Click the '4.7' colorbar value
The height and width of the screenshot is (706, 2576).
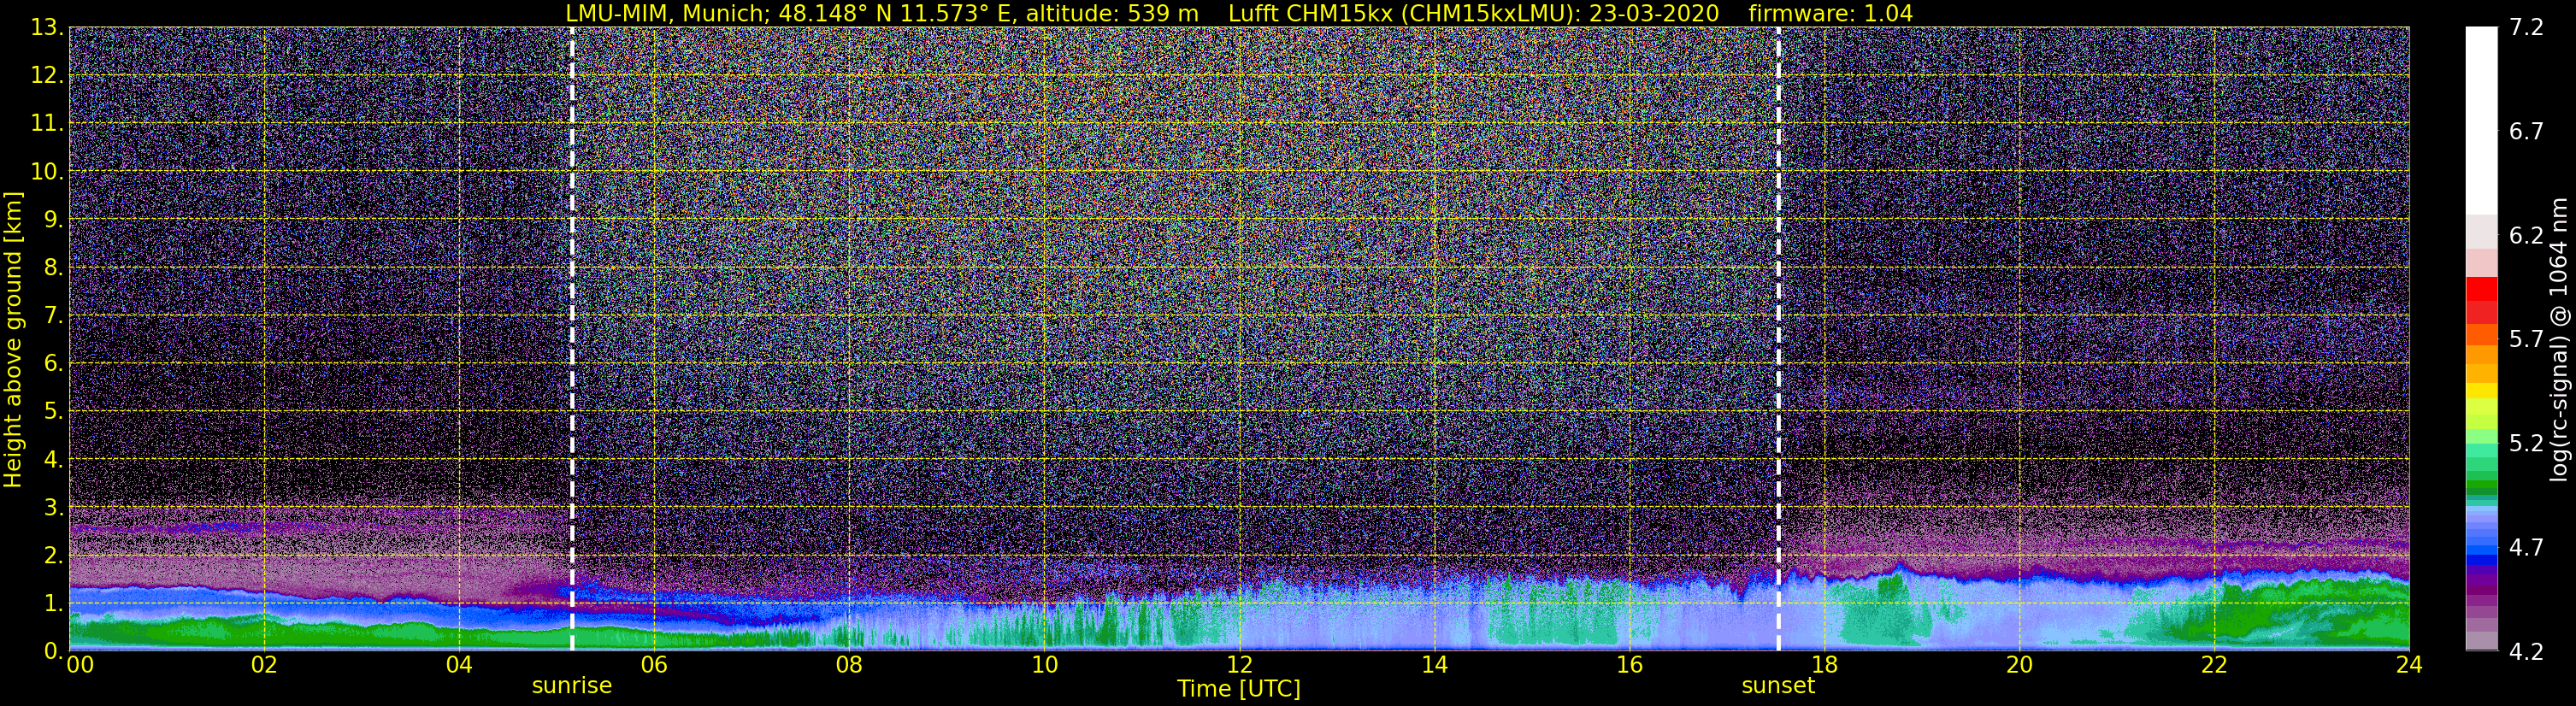pos(2526,547)
